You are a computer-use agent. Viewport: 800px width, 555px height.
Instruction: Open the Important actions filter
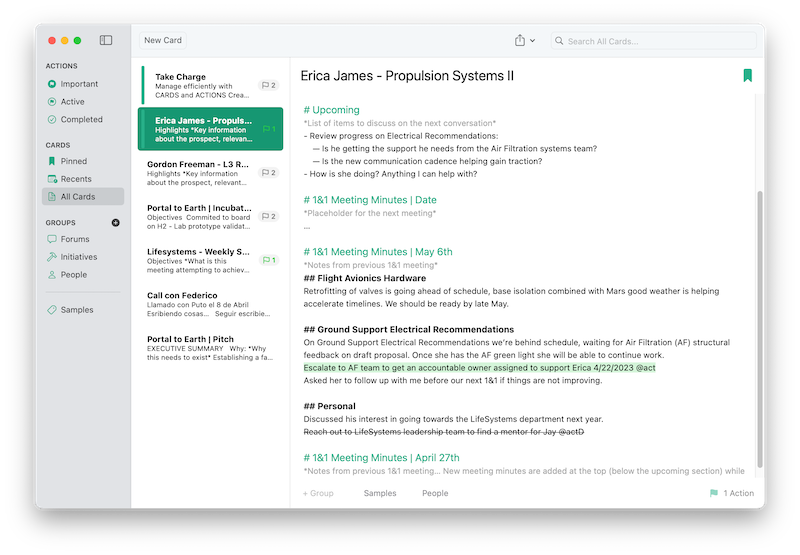pyautogui.click(x=79, y=84)
